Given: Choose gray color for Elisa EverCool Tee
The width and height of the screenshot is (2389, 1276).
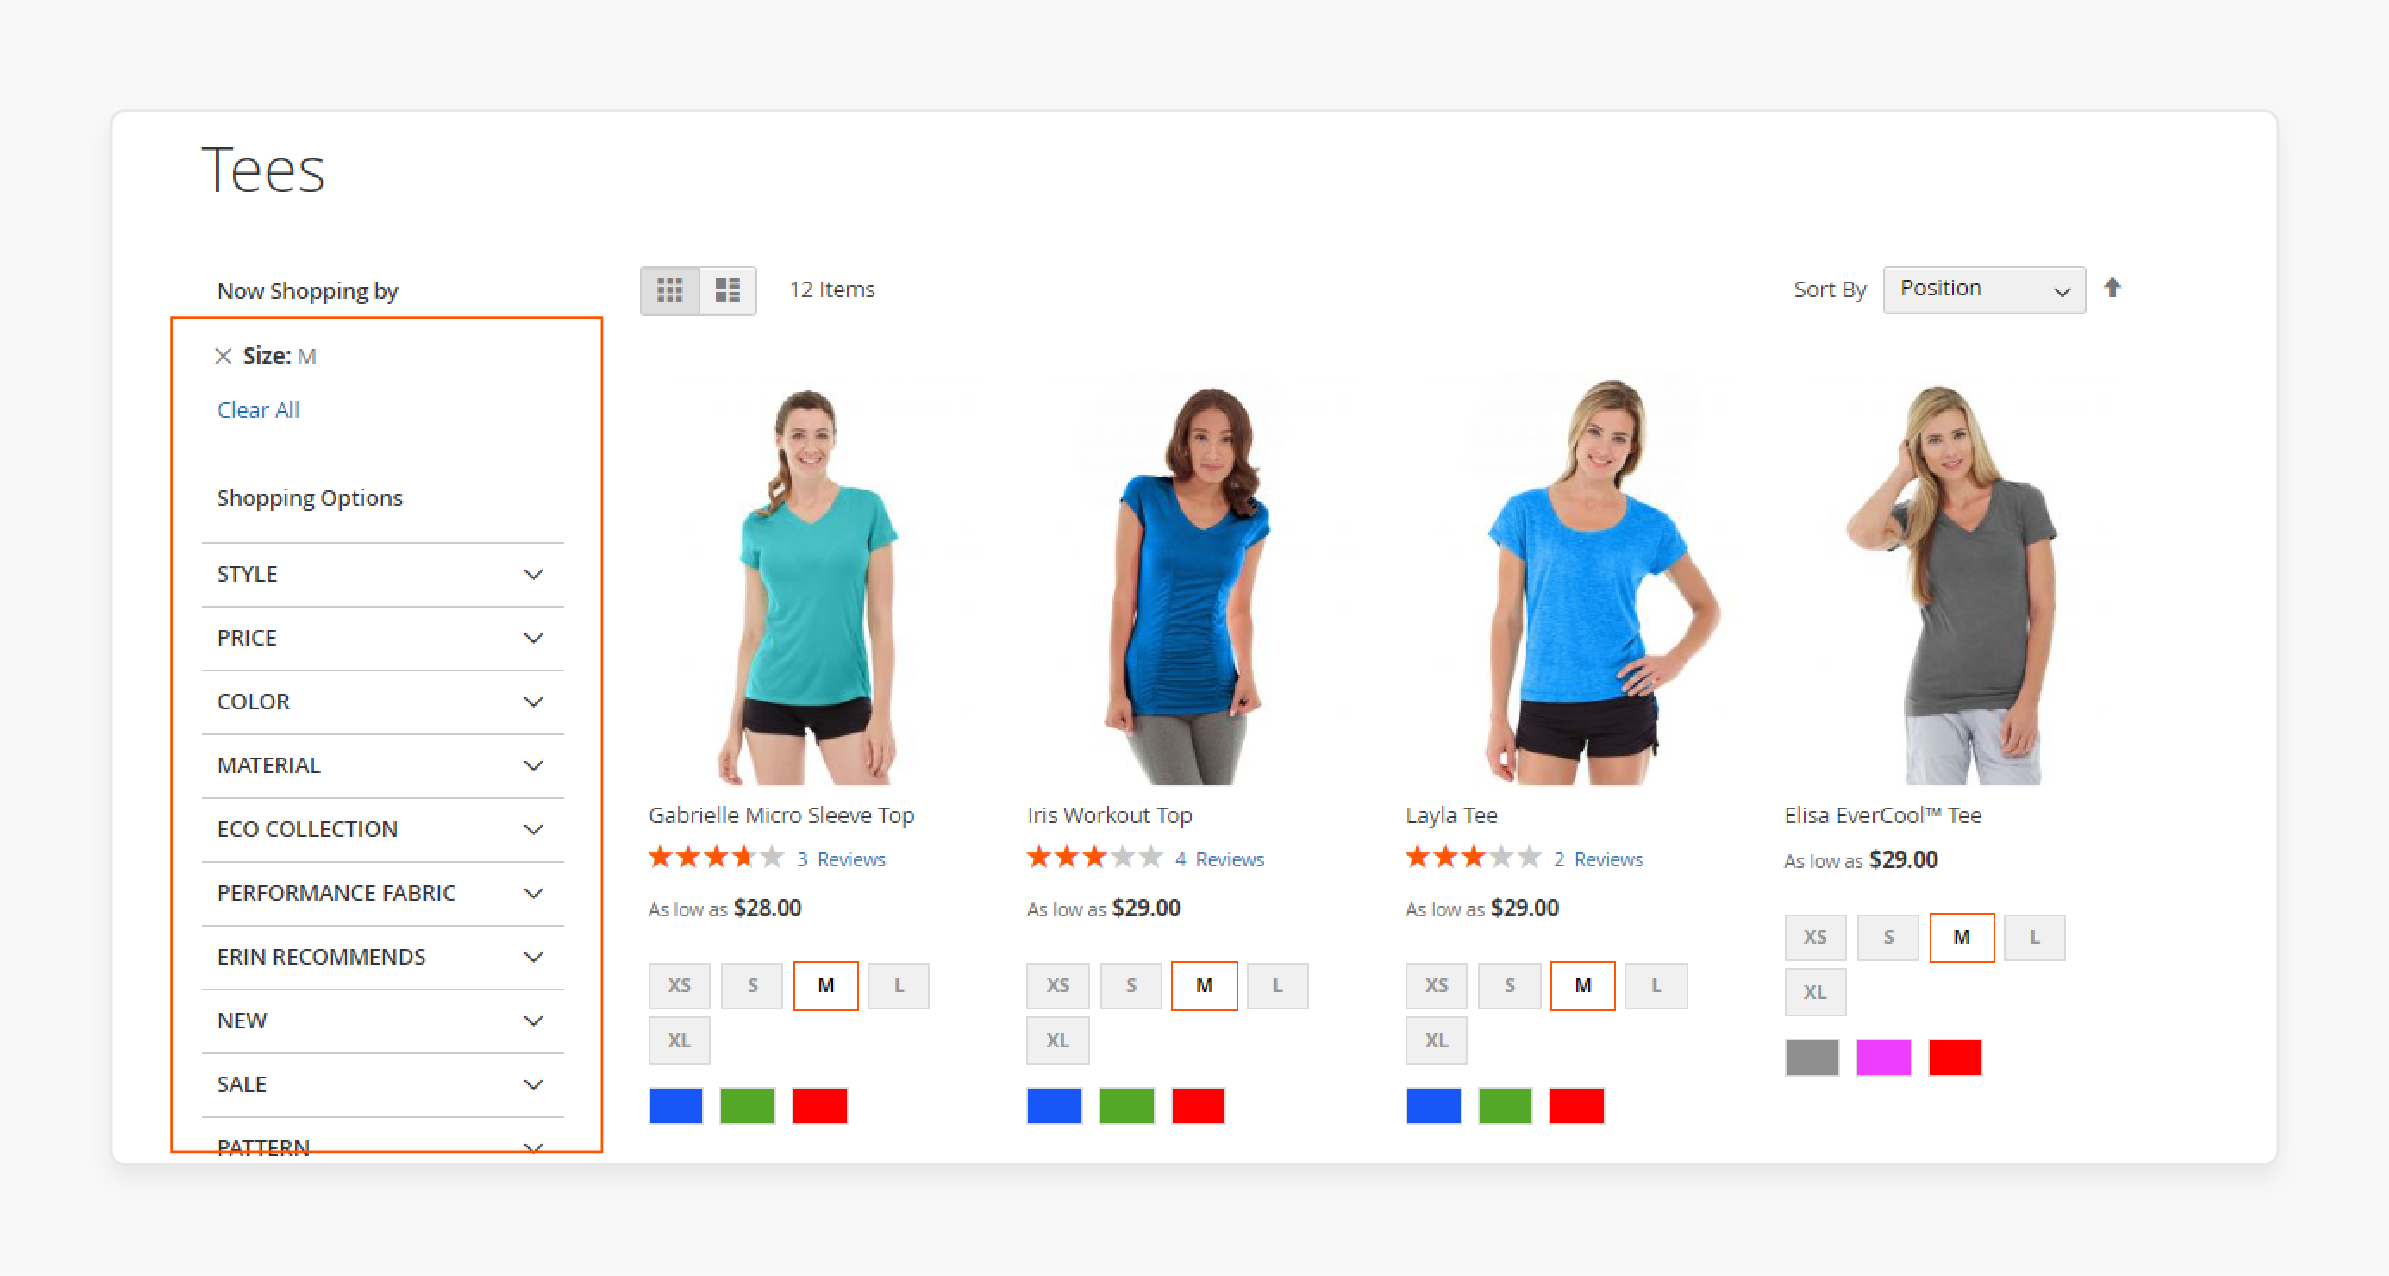Looking at the screenshot, I should coord(1812,1058).
